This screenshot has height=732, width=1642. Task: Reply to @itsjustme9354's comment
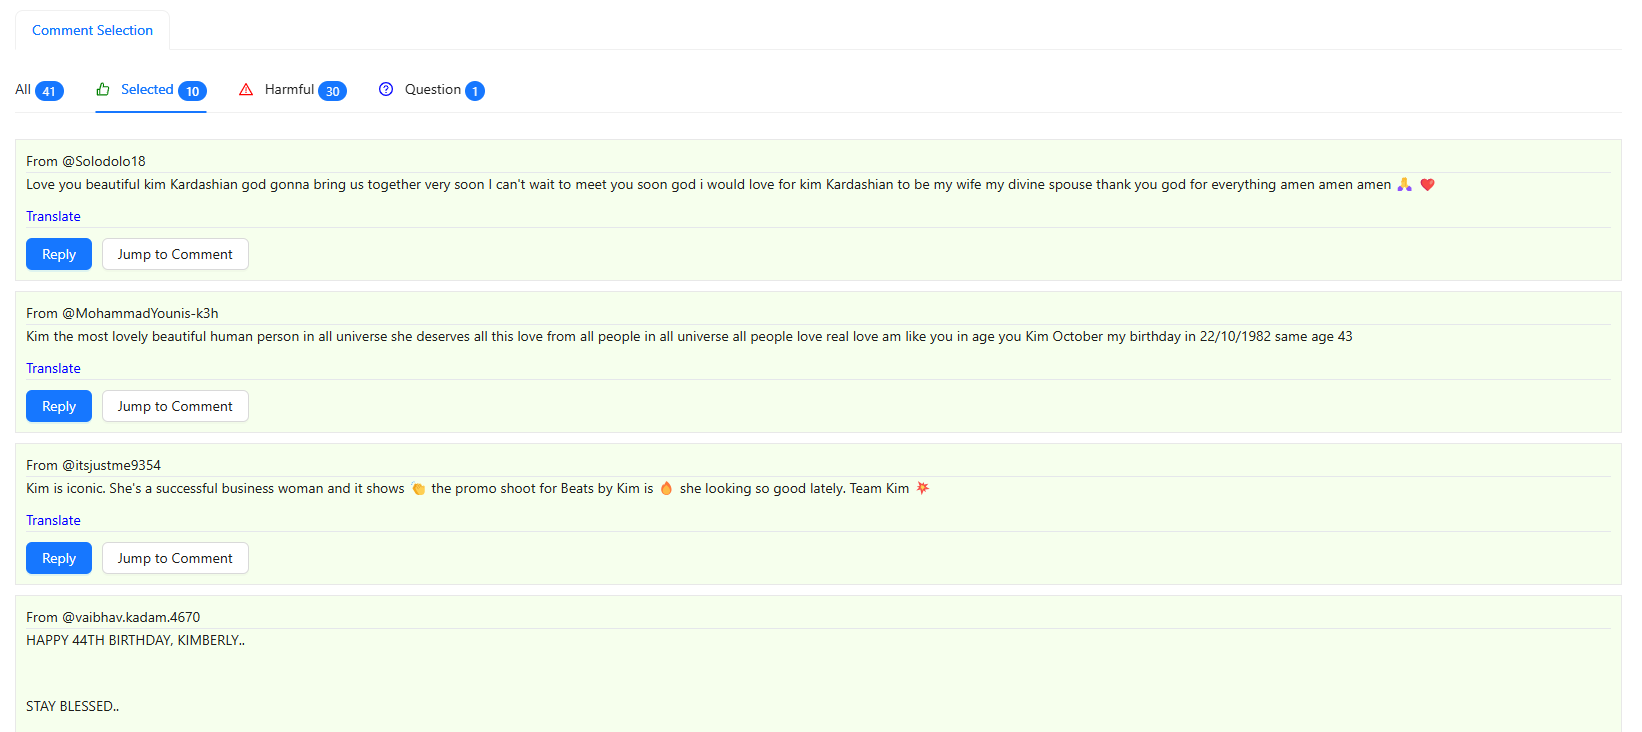pyautogui.click(x=58, y=557)
